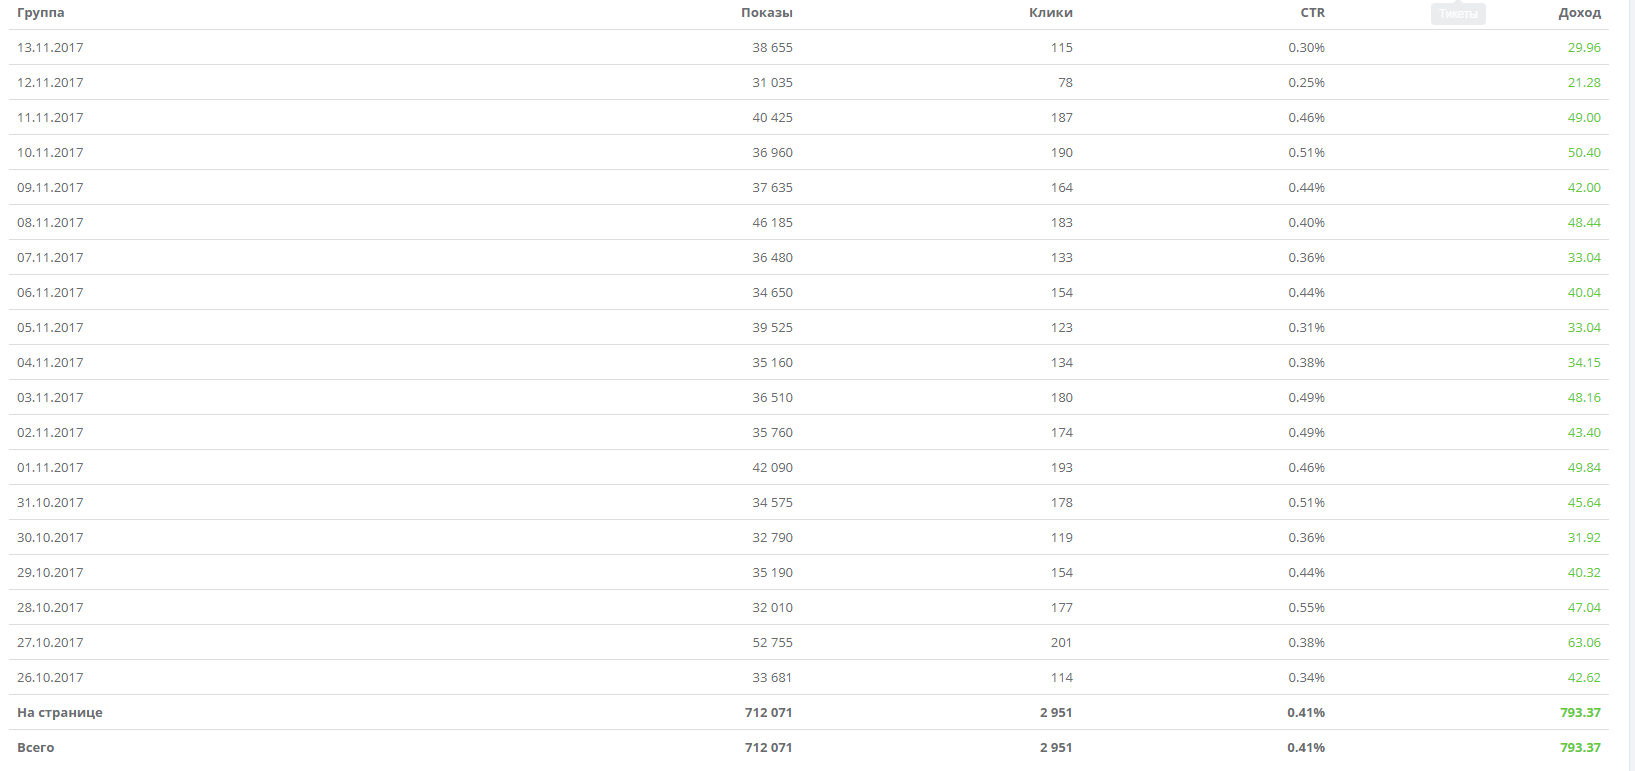Select the 27.10.2017 date row
Screen dimensions: 1635x771
[x=50, y=643]
